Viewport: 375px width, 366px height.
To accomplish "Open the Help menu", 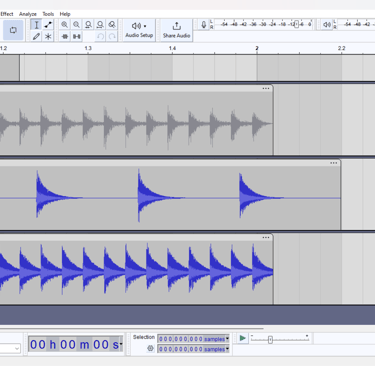I will click(65, 14).
